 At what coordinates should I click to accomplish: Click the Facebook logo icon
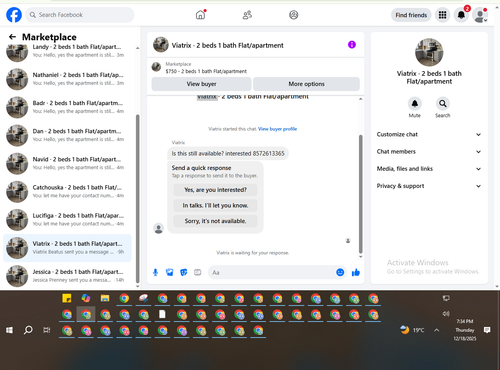(x=14, y=15)
